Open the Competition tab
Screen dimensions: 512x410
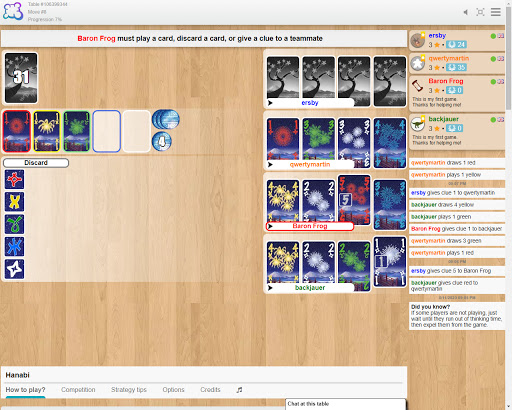coord(78,390)
